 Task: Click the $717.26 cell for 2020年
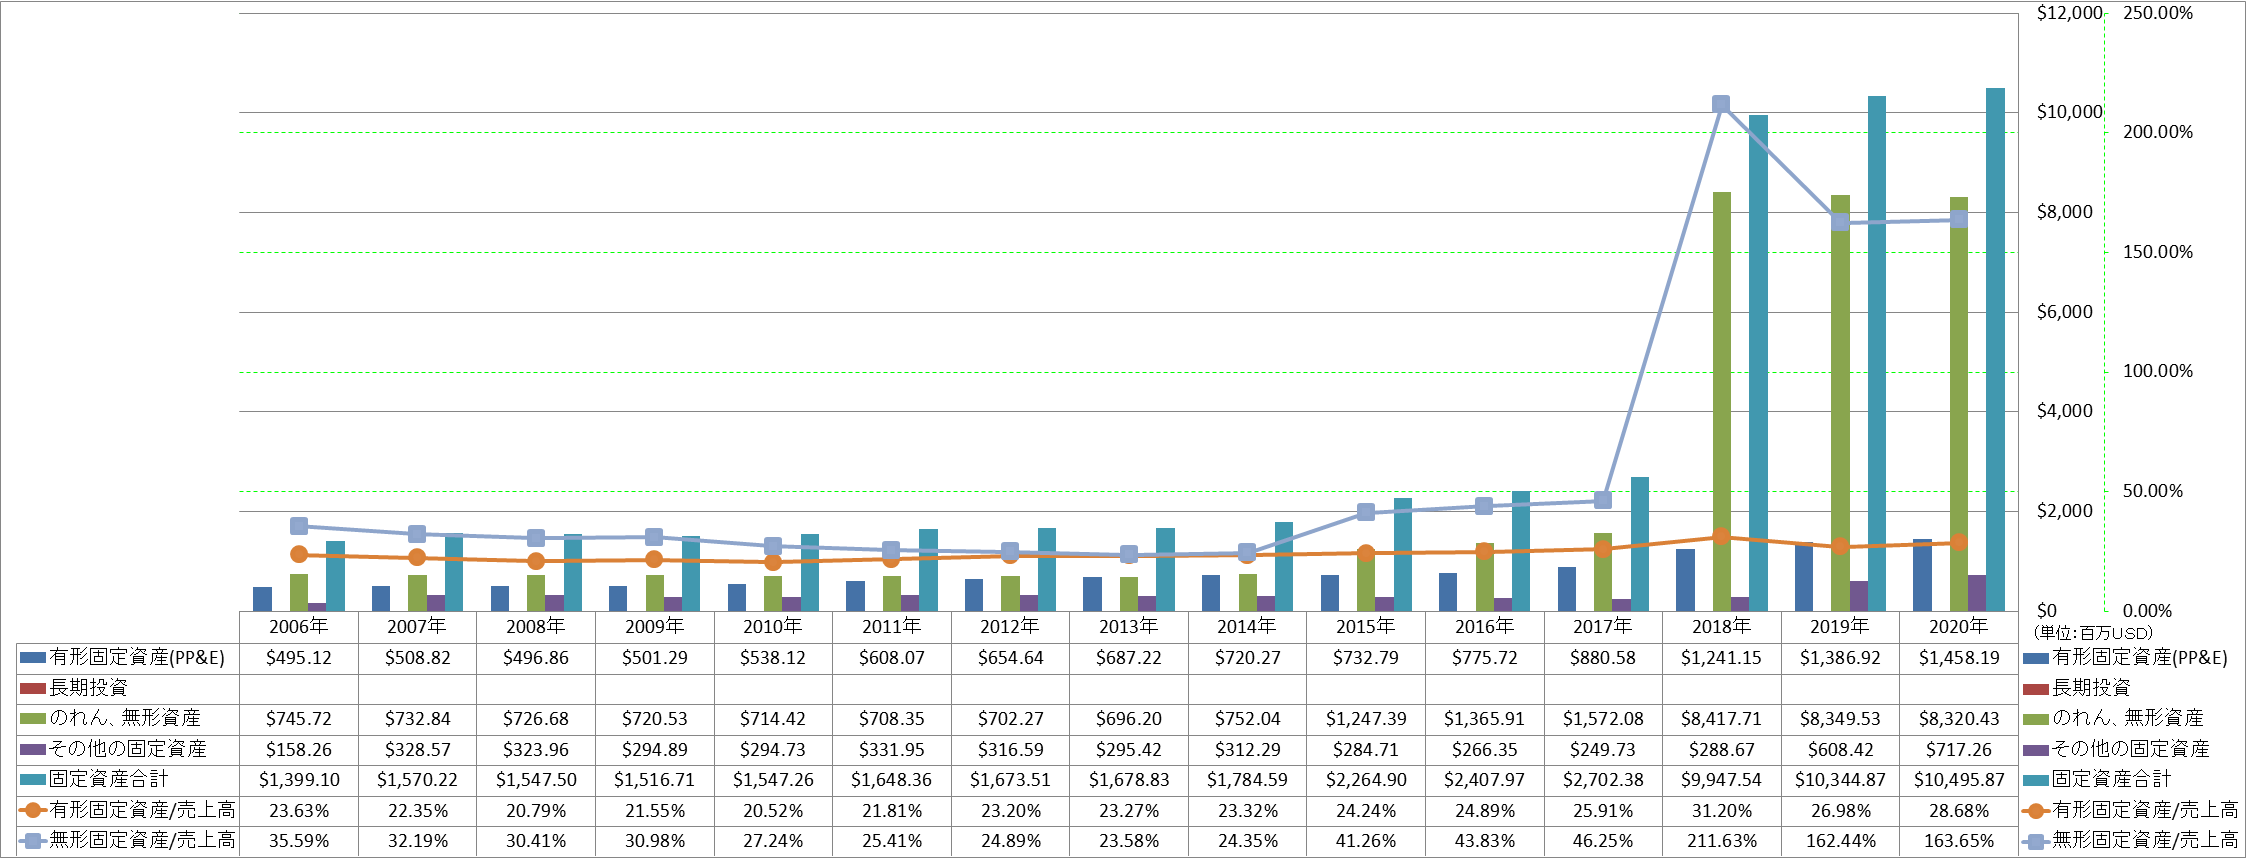(1958, 749)
